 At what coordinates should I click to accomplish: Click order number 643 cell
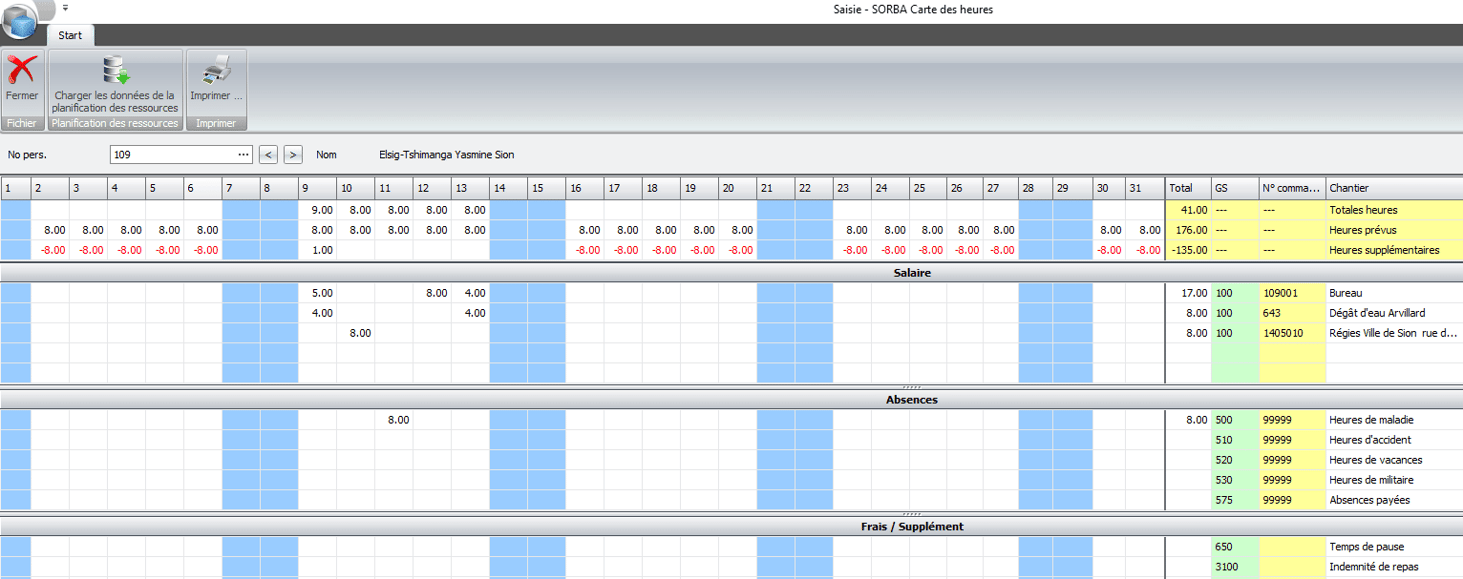1292,313
